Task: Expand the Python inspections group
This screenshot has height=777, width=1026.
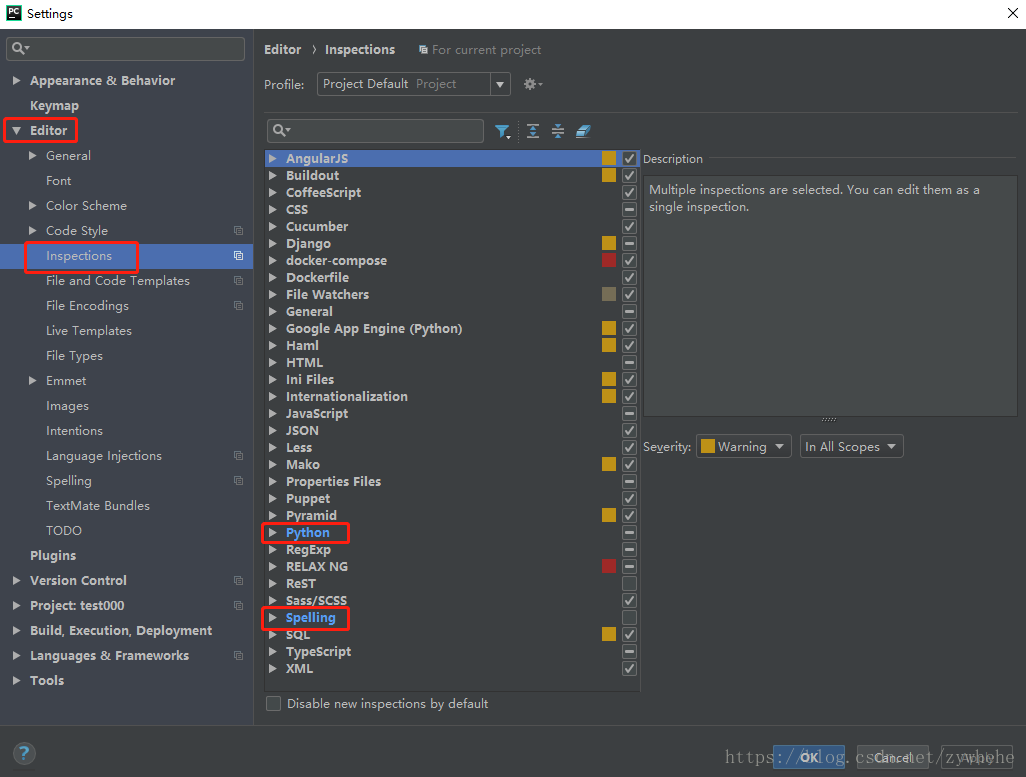Action: tap(273, 533)
